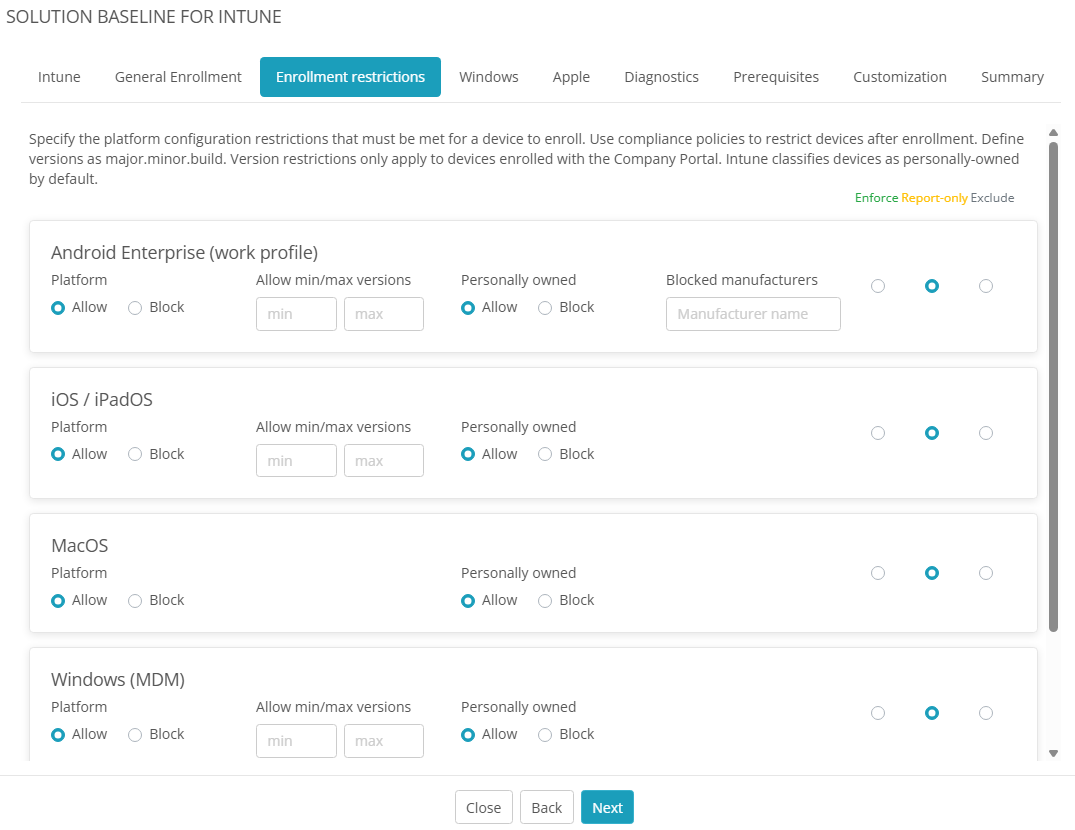The width and height of the screenshot is (1075, 830).
Task: Select Platform Allow for MacOS
Action: [x=58, y=600]
